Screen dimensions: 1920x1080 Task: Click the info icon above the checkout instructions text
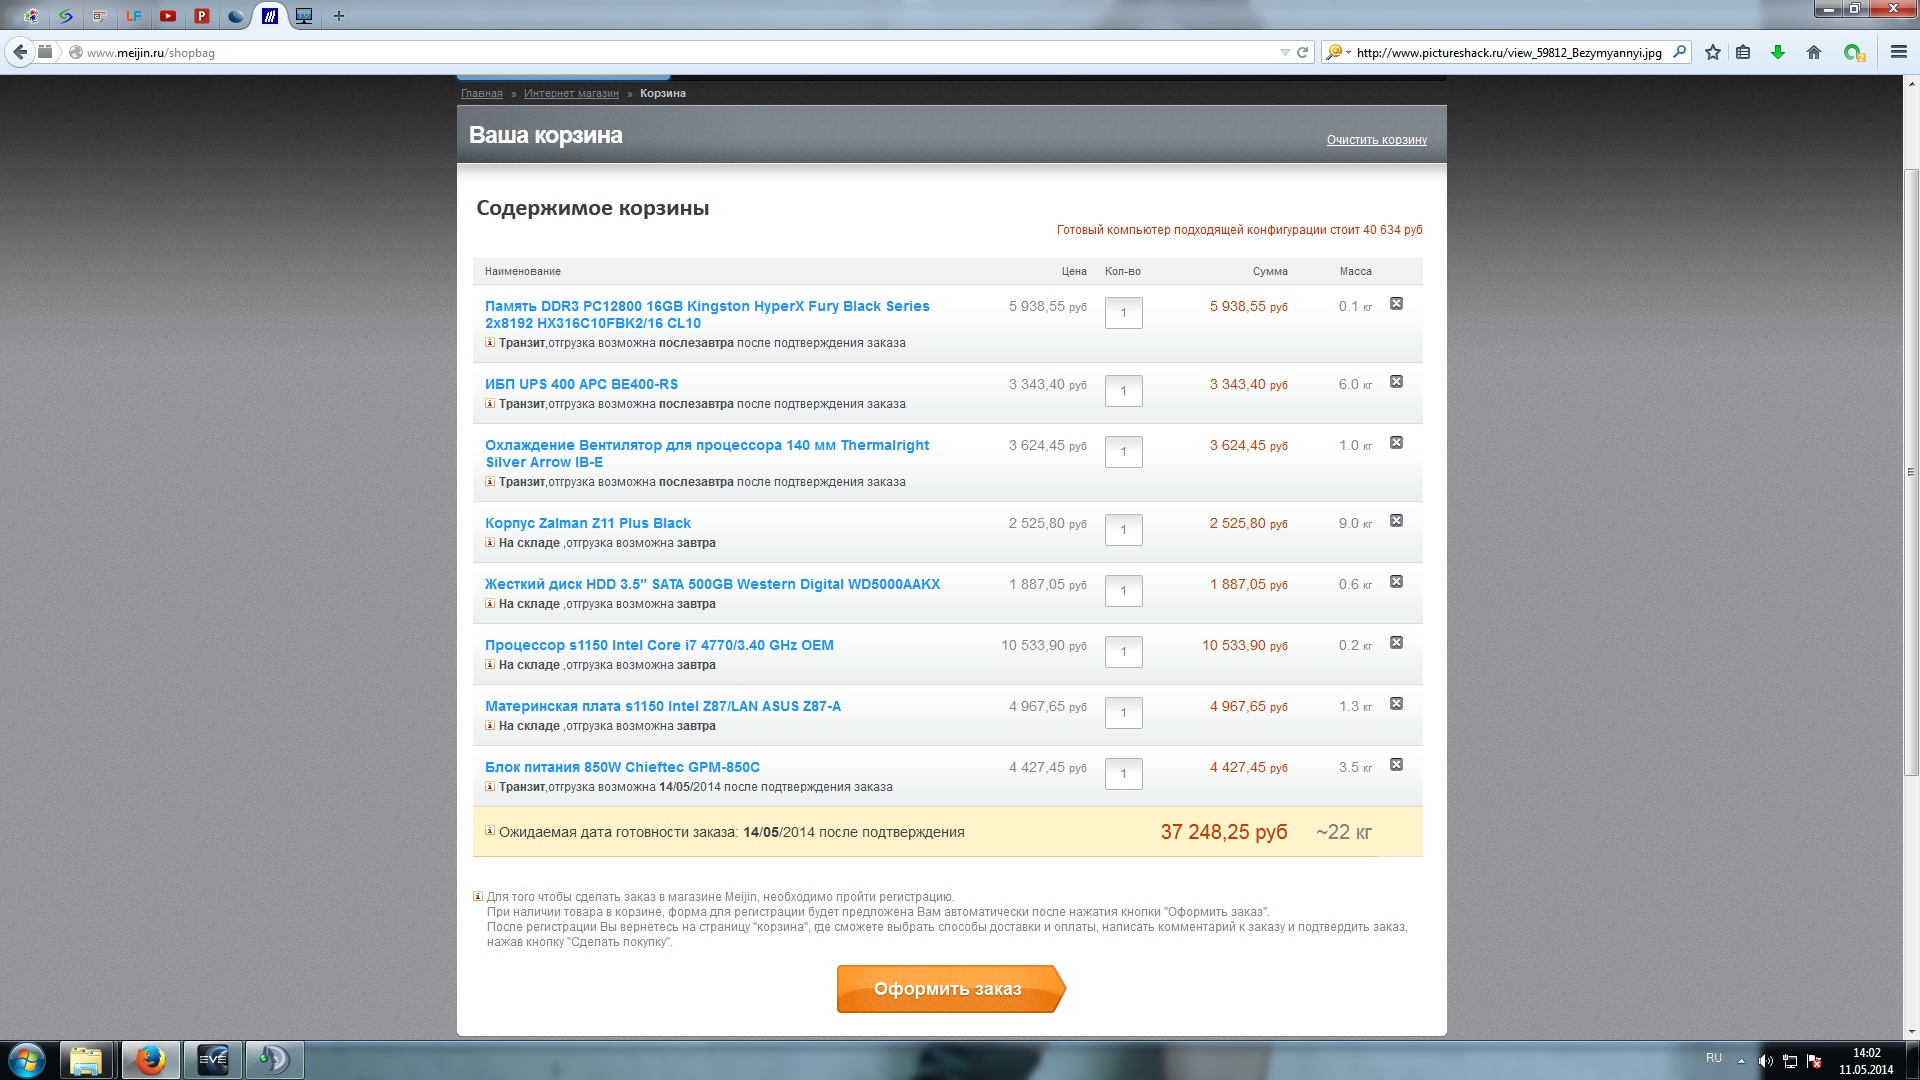coord(478,896)
